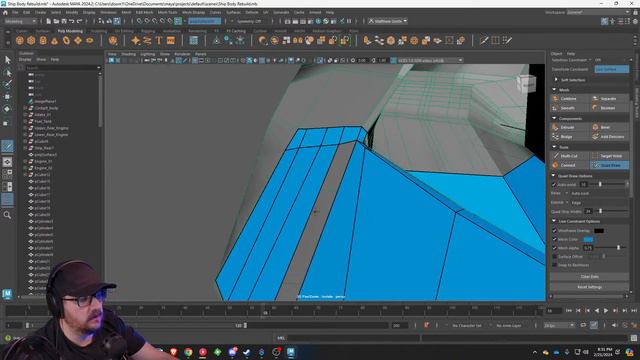This screenshot has width=640, height=360.
Task: Click the Home icon in the menu bar
Action: [x=5, y=13]
